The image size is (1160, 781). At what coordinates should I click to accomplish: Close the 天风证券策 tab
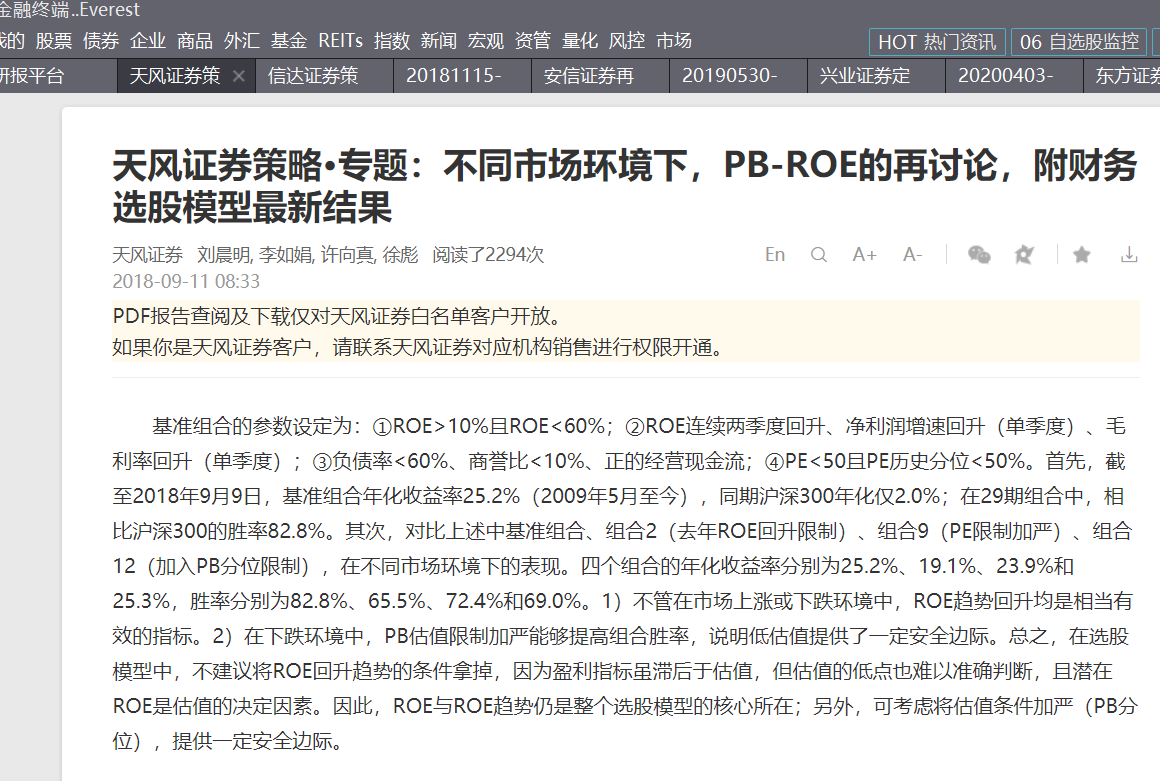point(239,75)
